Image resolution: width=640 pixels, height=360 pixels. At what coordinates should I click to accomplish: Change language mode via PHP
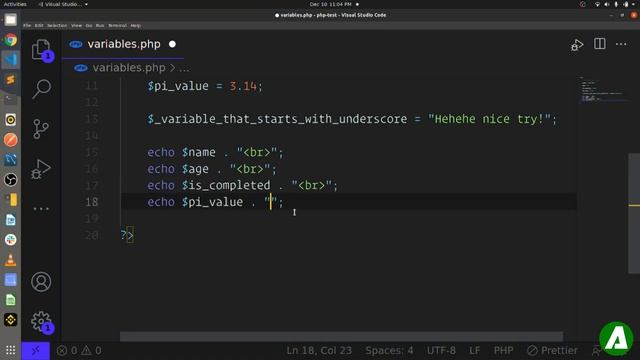(x=503, y=351)
